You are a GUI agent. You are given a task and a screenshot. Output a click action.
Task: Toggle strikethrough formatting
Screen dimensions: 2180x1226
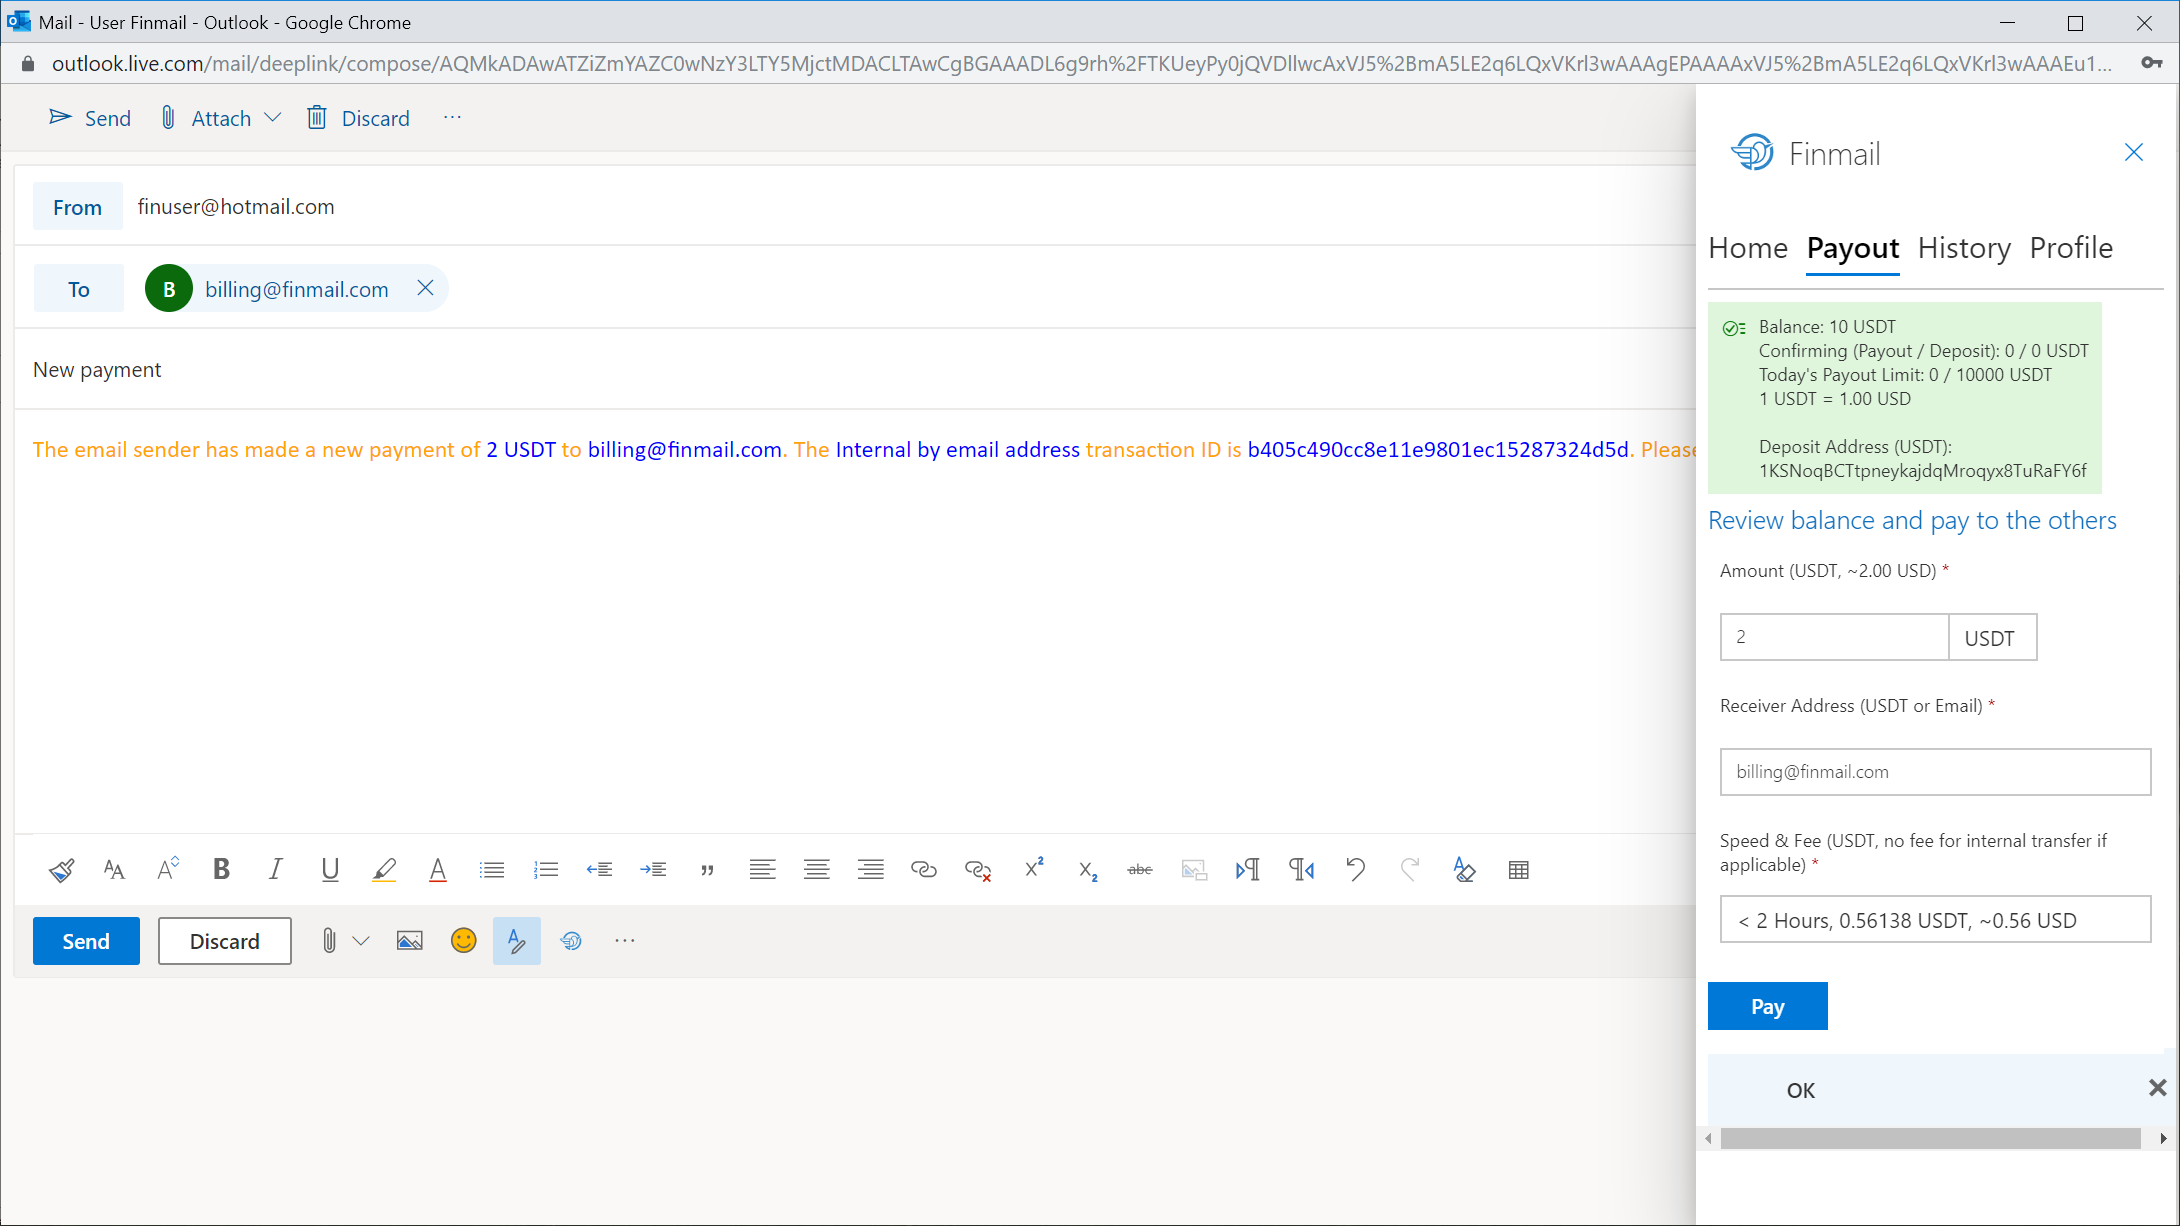[1140, 870]
